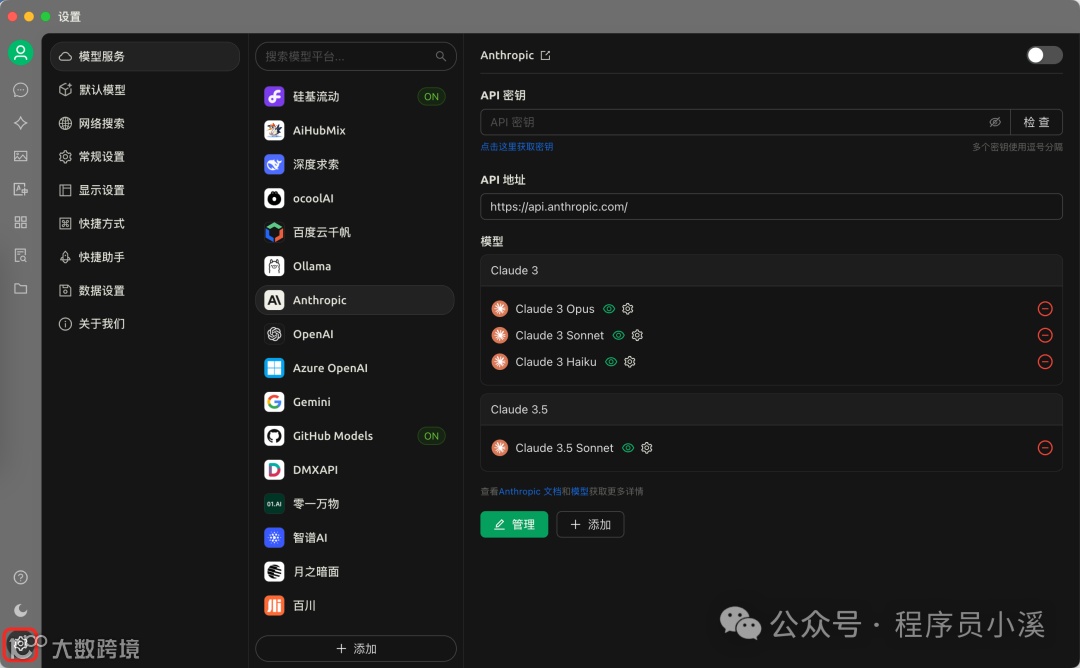Select the Gemini provider
Viewport: 1080px width, 668px height.
355,401
